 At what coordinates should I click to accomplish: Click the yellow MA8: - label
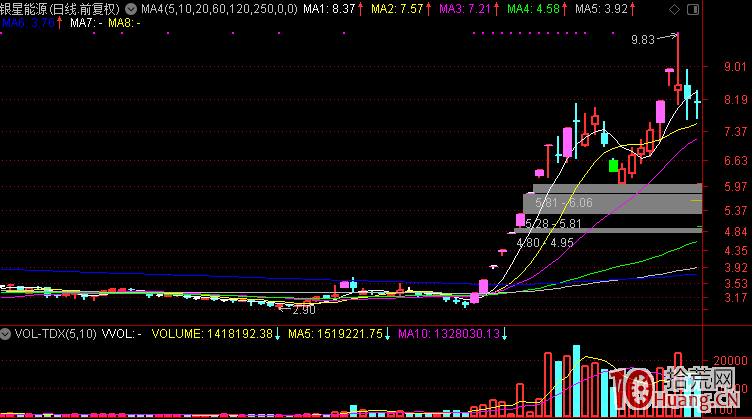[124, 23]
